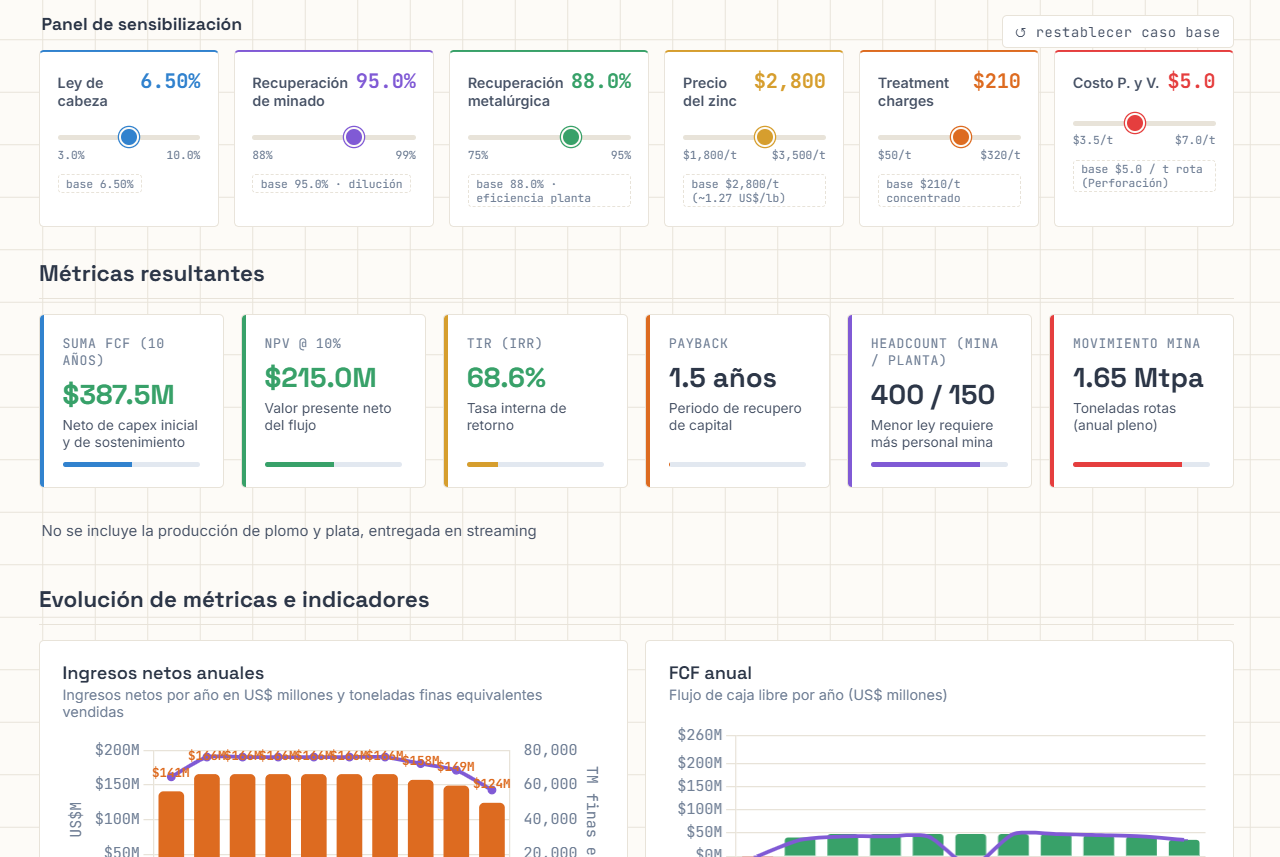Click the Métricas resultantes heading
Image resolution: width=1280 pixels, height=857 pixels.
pyautogui.click(x=152, y=273)
